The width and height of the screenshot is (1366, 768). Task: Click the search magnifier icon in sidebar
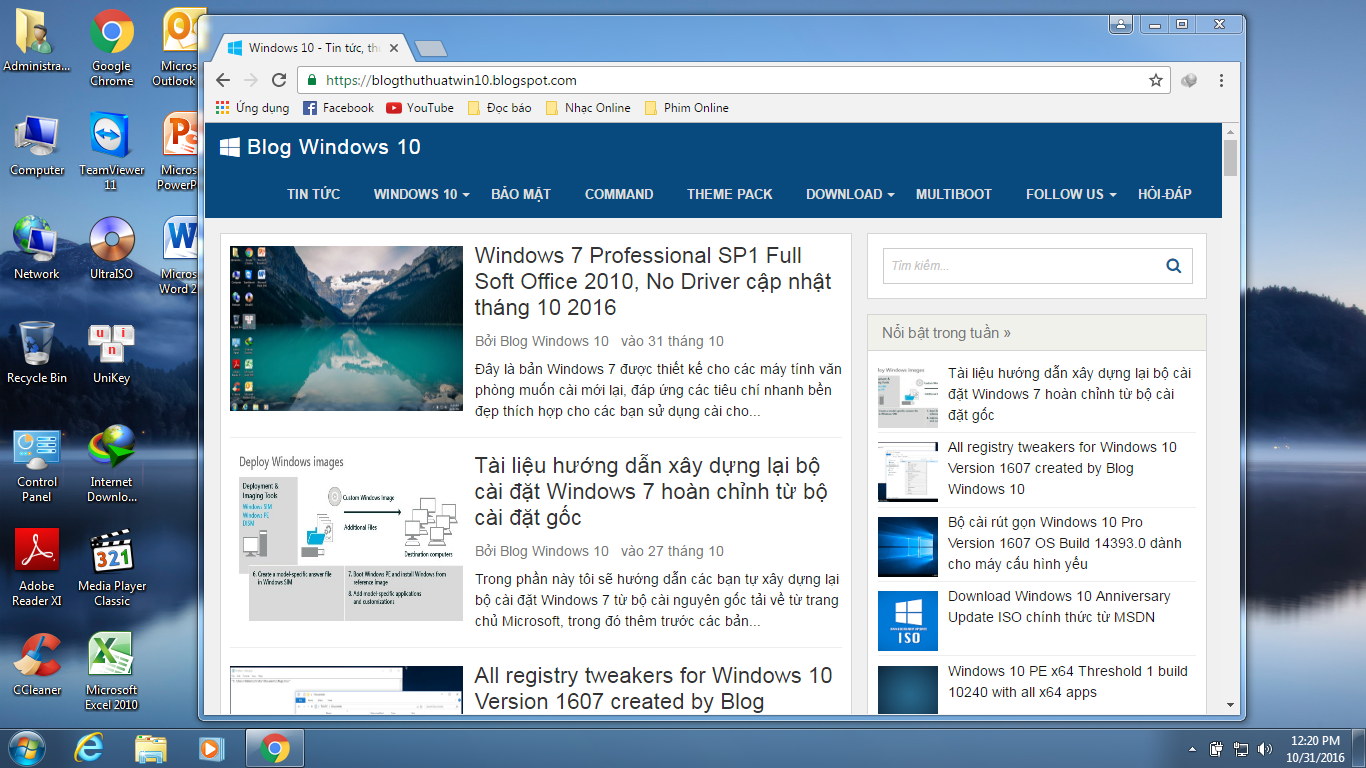click(1173, 266)
